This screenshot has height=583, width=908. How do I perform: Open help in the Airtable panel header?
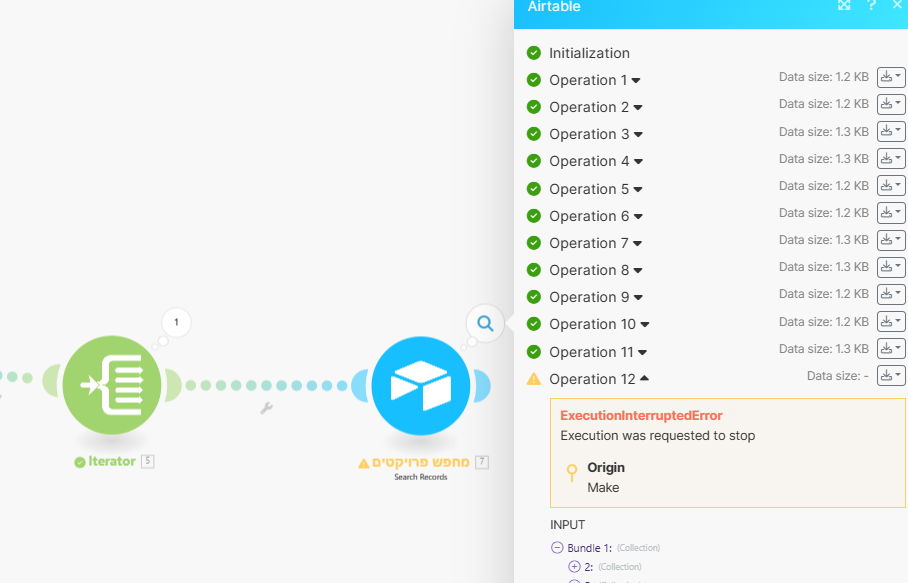pyautogui.click(x=871, y=5)
